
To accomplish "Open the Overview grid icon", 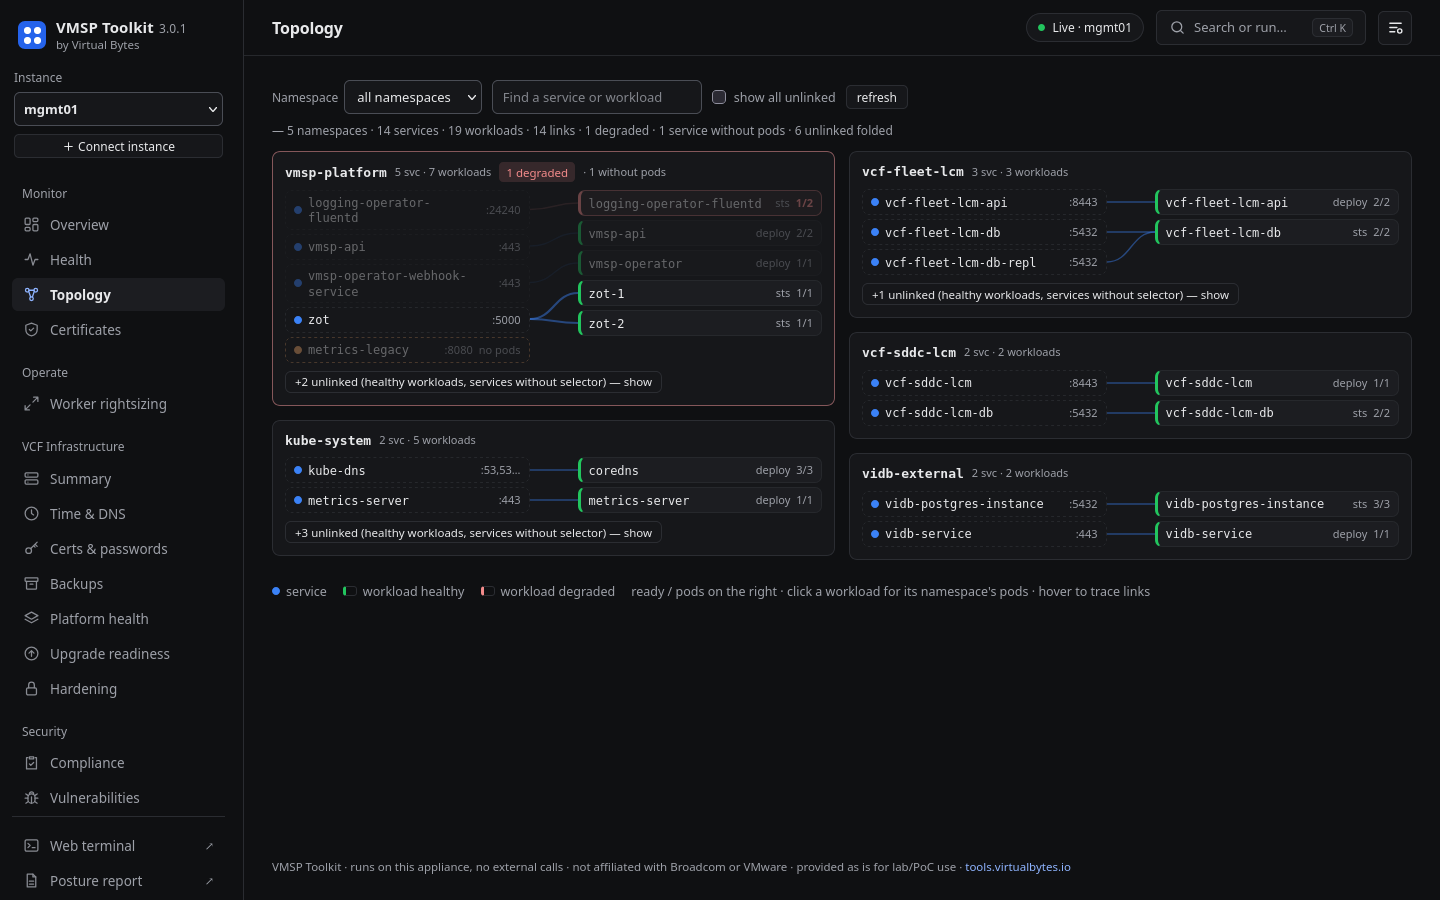I will [x=31, y=225].
